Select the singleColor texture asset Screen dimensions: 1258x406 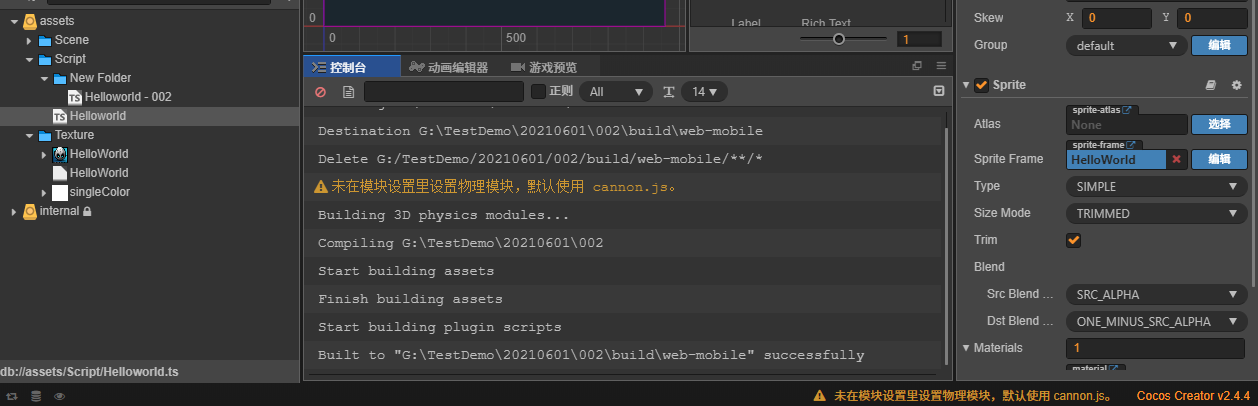91,192
